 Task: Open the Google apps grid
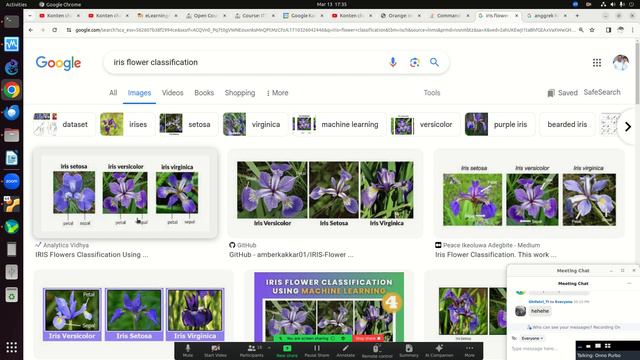tap(597, 62)
